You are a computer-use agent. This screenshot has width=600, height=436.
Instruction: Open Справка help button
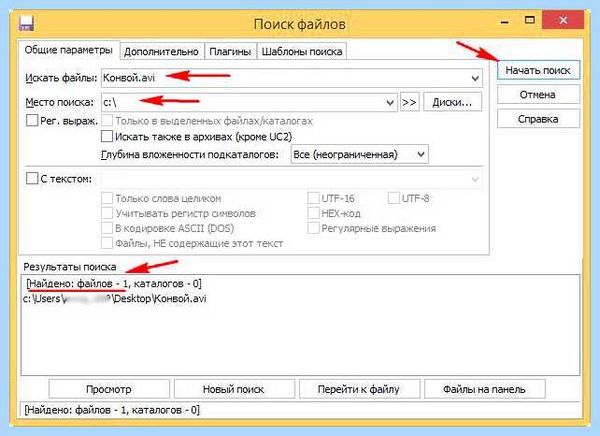(x=538, y=119)
